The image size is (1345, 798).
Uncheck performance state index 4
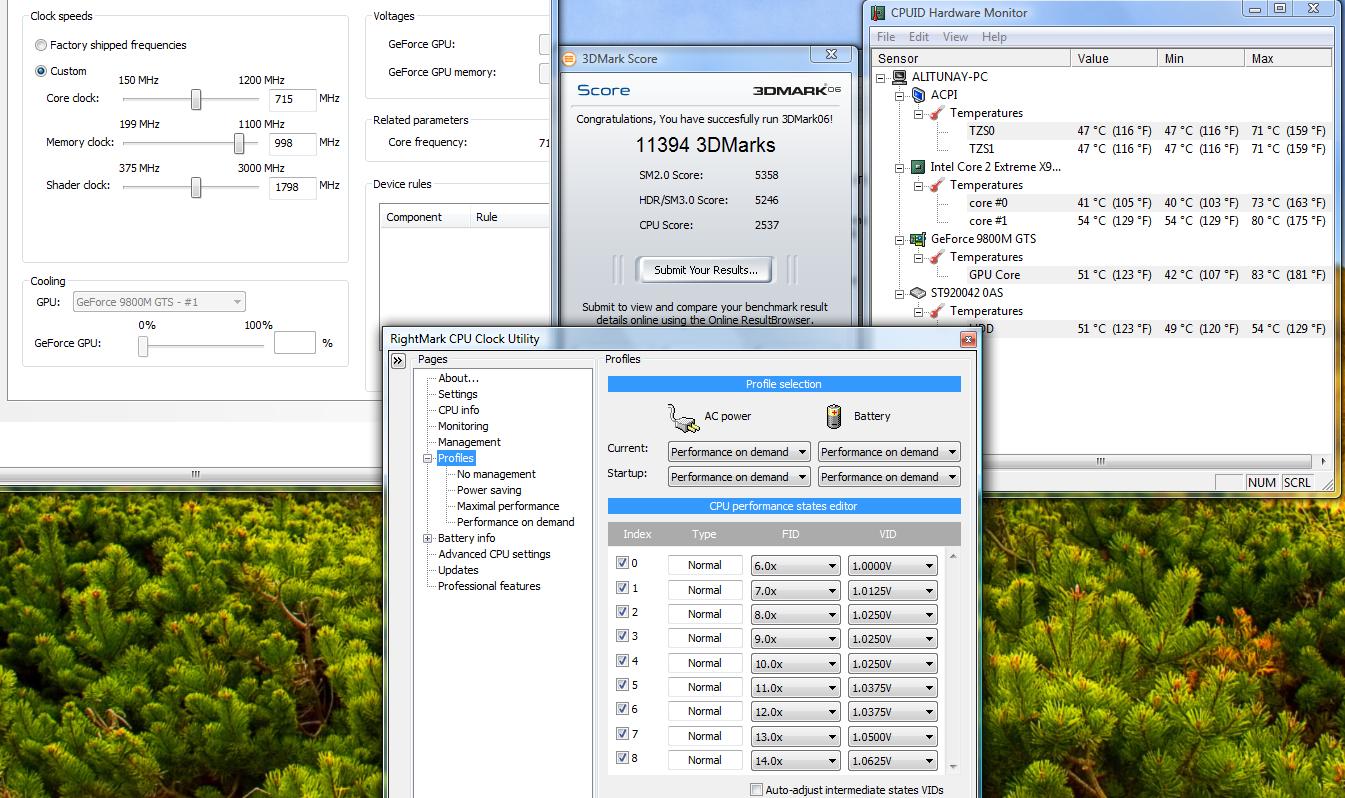pos(623,661)
